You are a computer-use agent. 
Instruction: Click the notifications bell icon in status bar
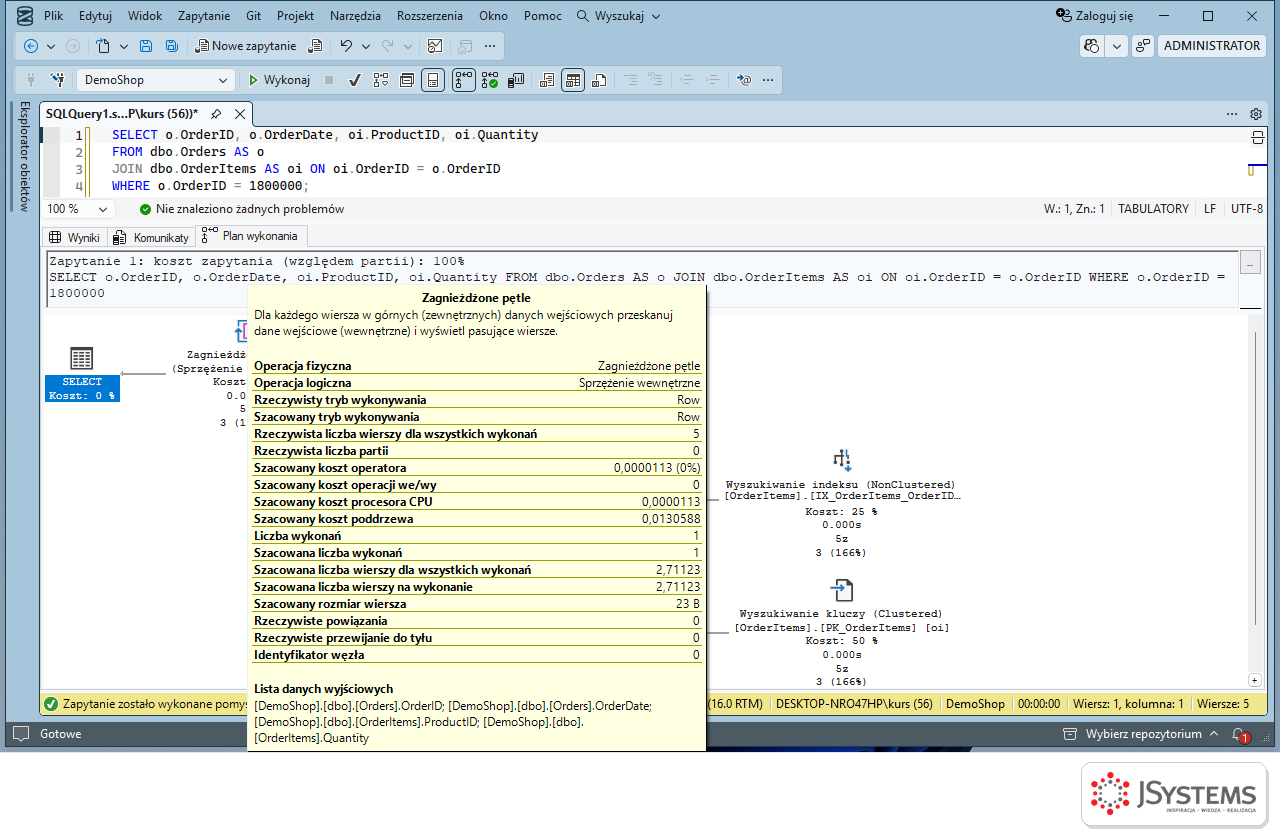1240,734
